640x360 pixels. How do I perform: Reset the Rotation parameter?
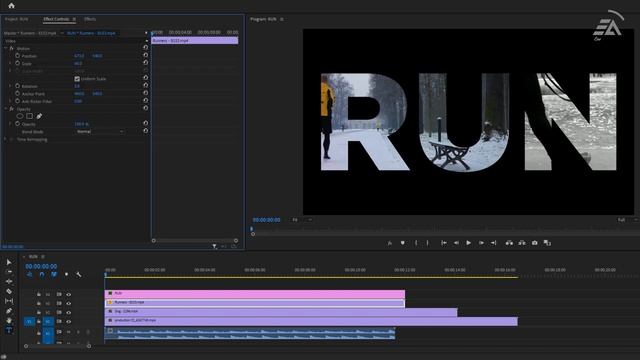point(145,86)
